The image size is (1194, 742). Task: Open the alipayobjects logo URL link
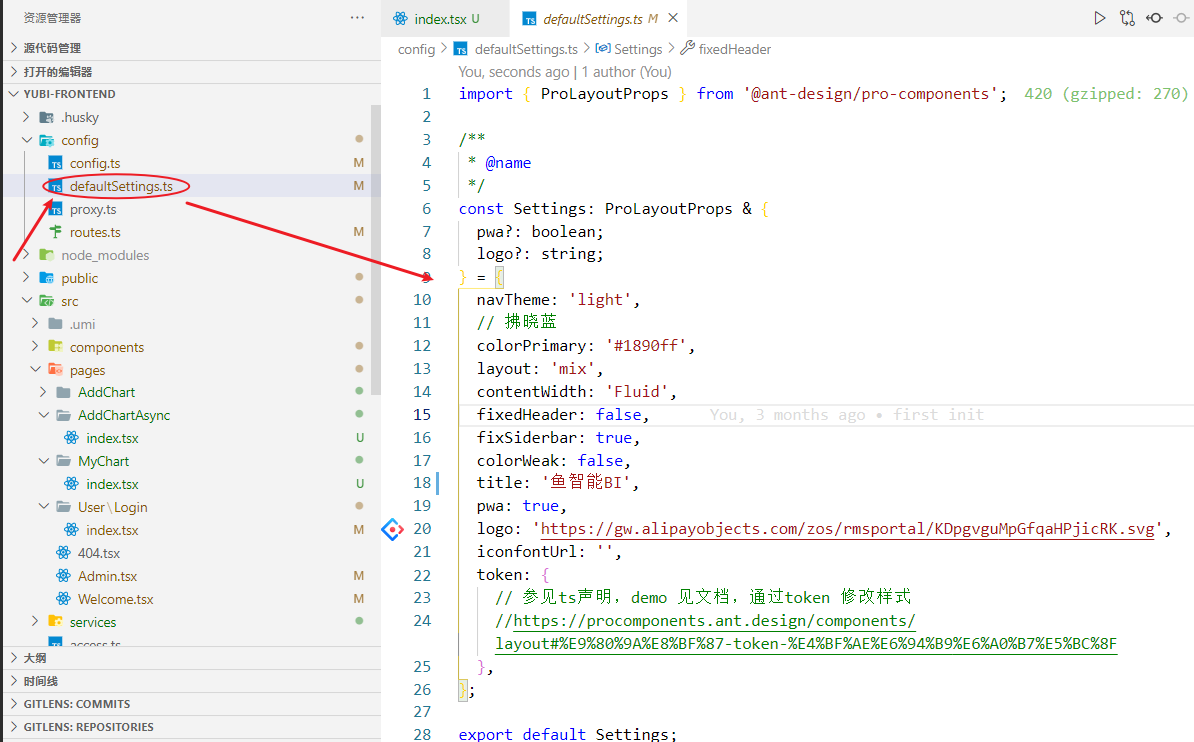click(x=848, y=529)
